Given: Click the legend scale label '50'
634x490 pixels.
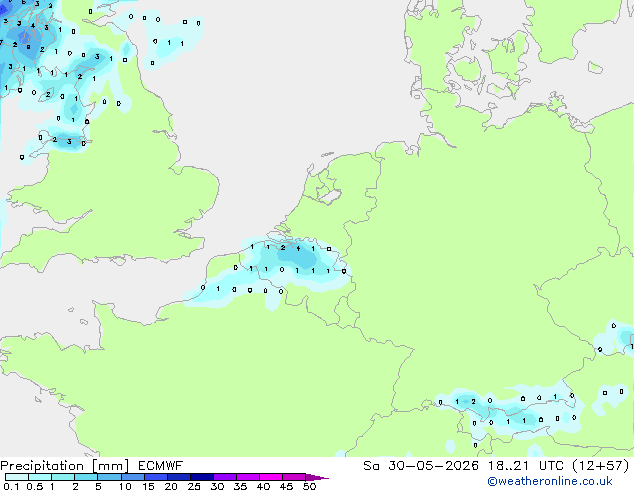Looking at the screenshot, I should point(309,486).
